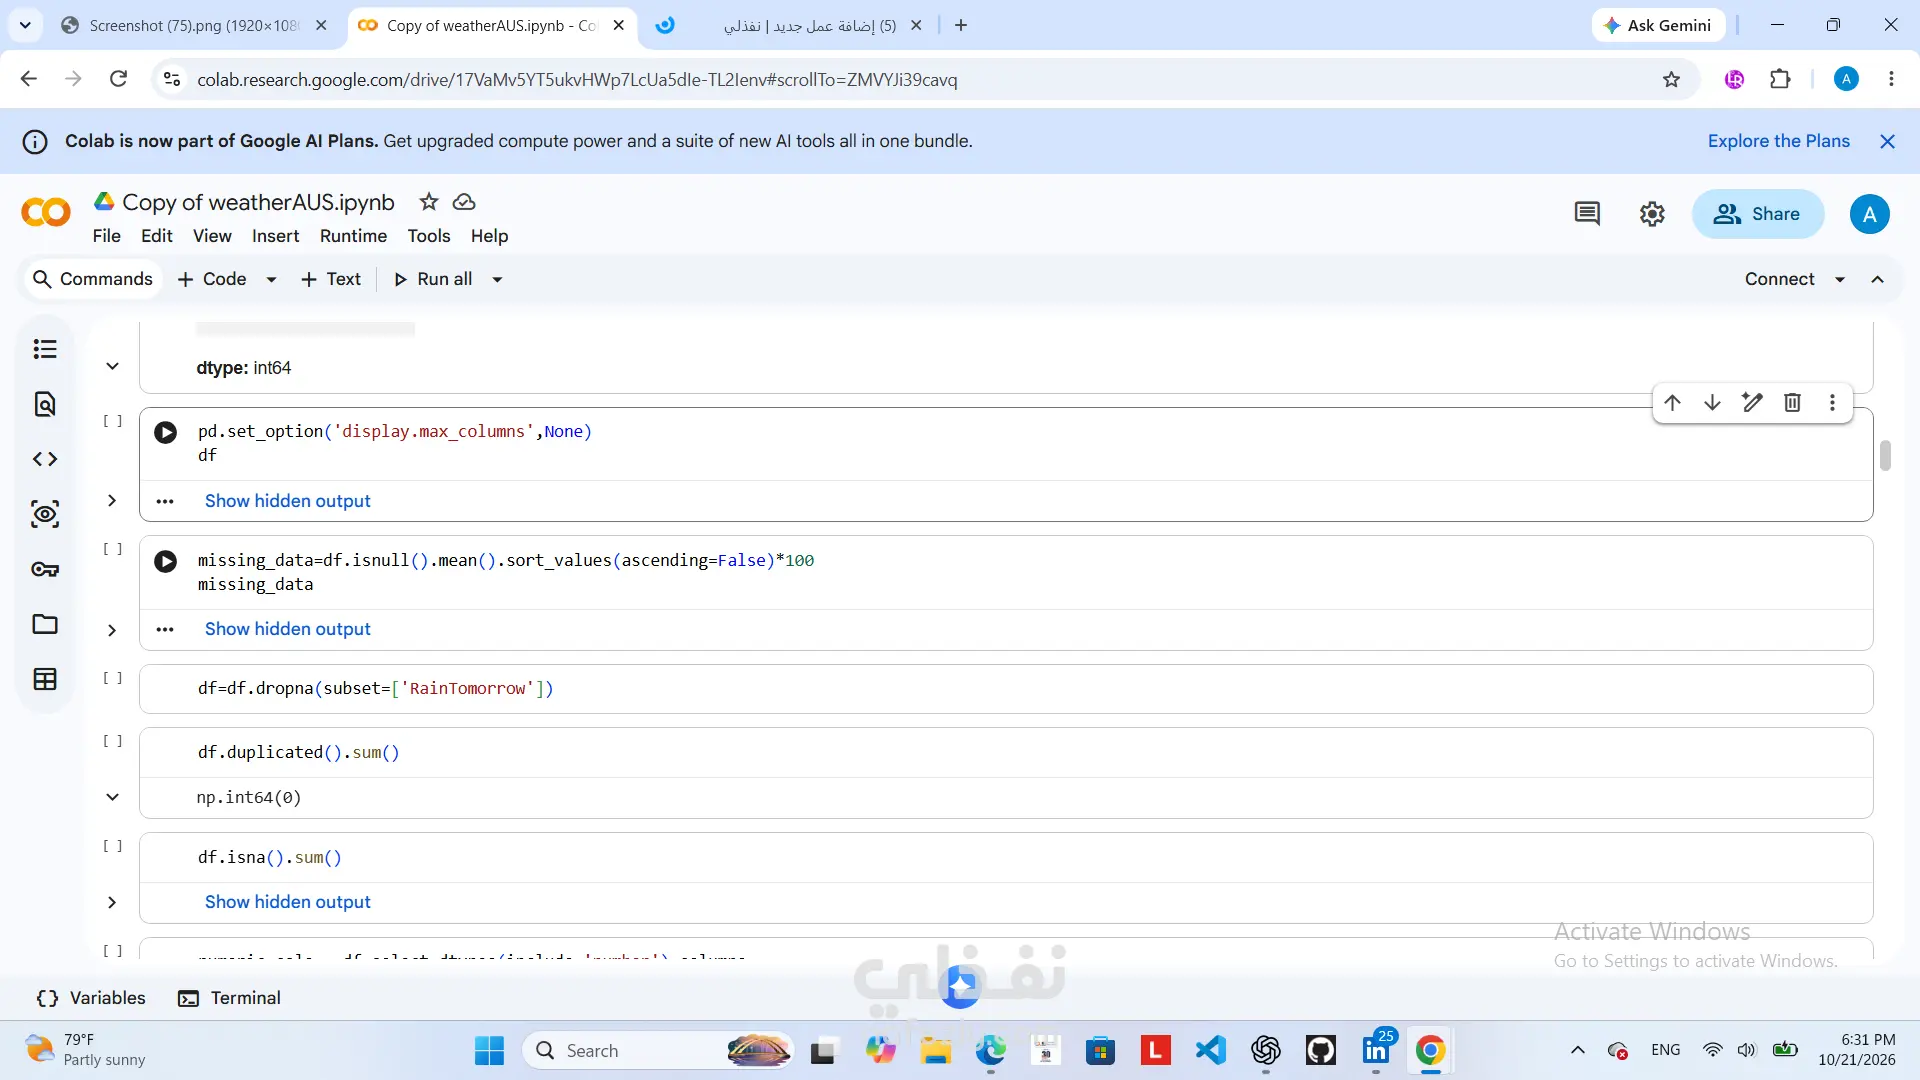Click the notebook vertical scrollbar thumb
Image resolution: width=1920 pixels, height=1080 pixels.
(1885, 455)
